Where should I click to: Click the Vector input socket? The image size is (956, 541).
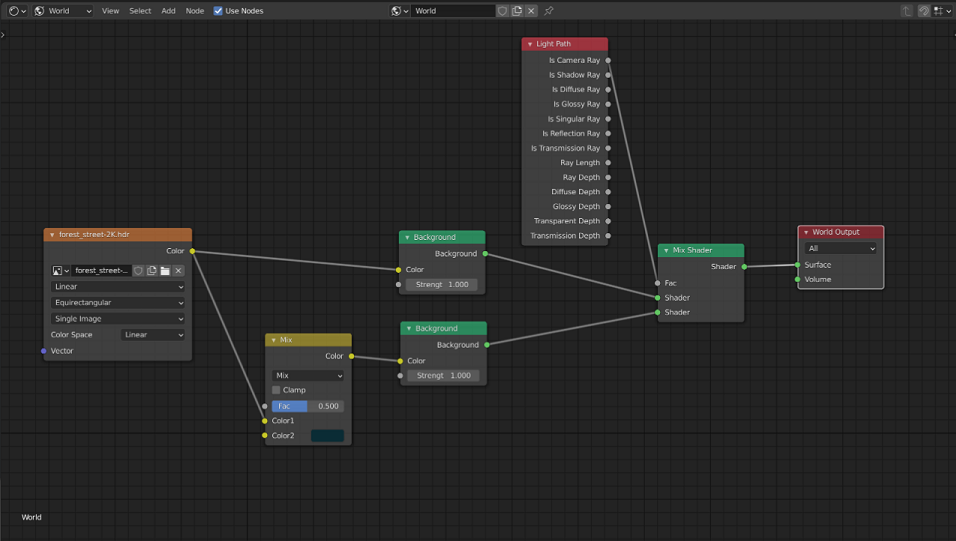click(x=43, y=351)
